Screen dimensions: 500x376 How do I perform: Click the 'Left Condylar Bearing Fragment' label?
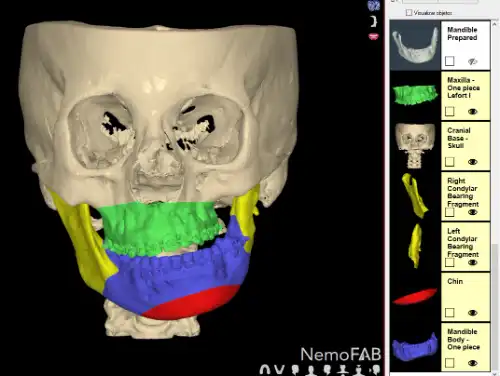coord(463,243)
